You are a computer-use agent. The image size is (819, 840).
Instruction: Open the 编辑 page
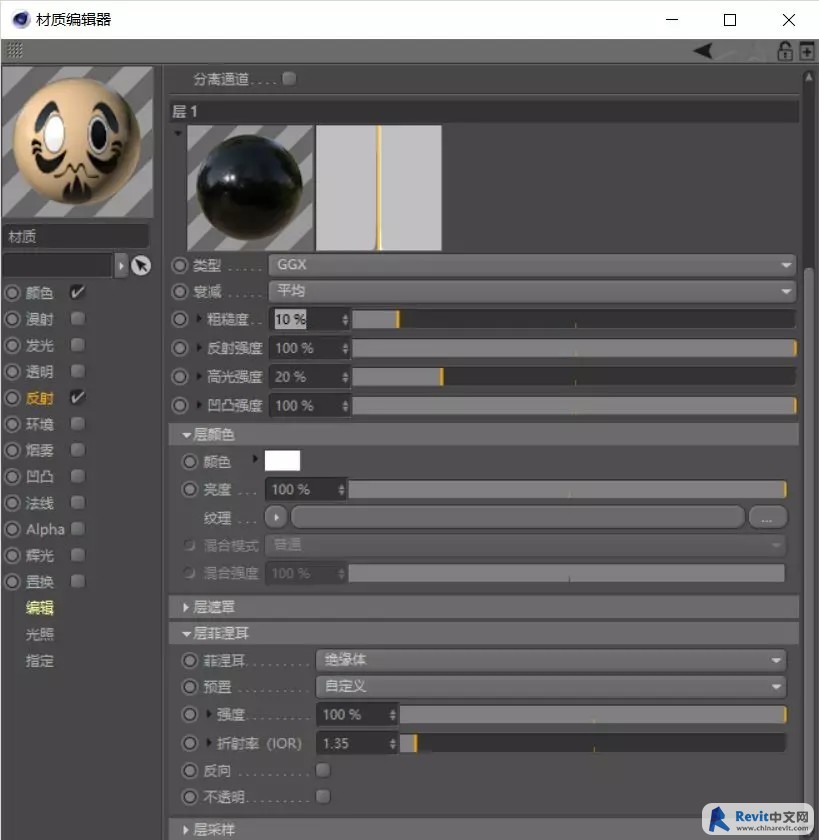pos(40,608)
